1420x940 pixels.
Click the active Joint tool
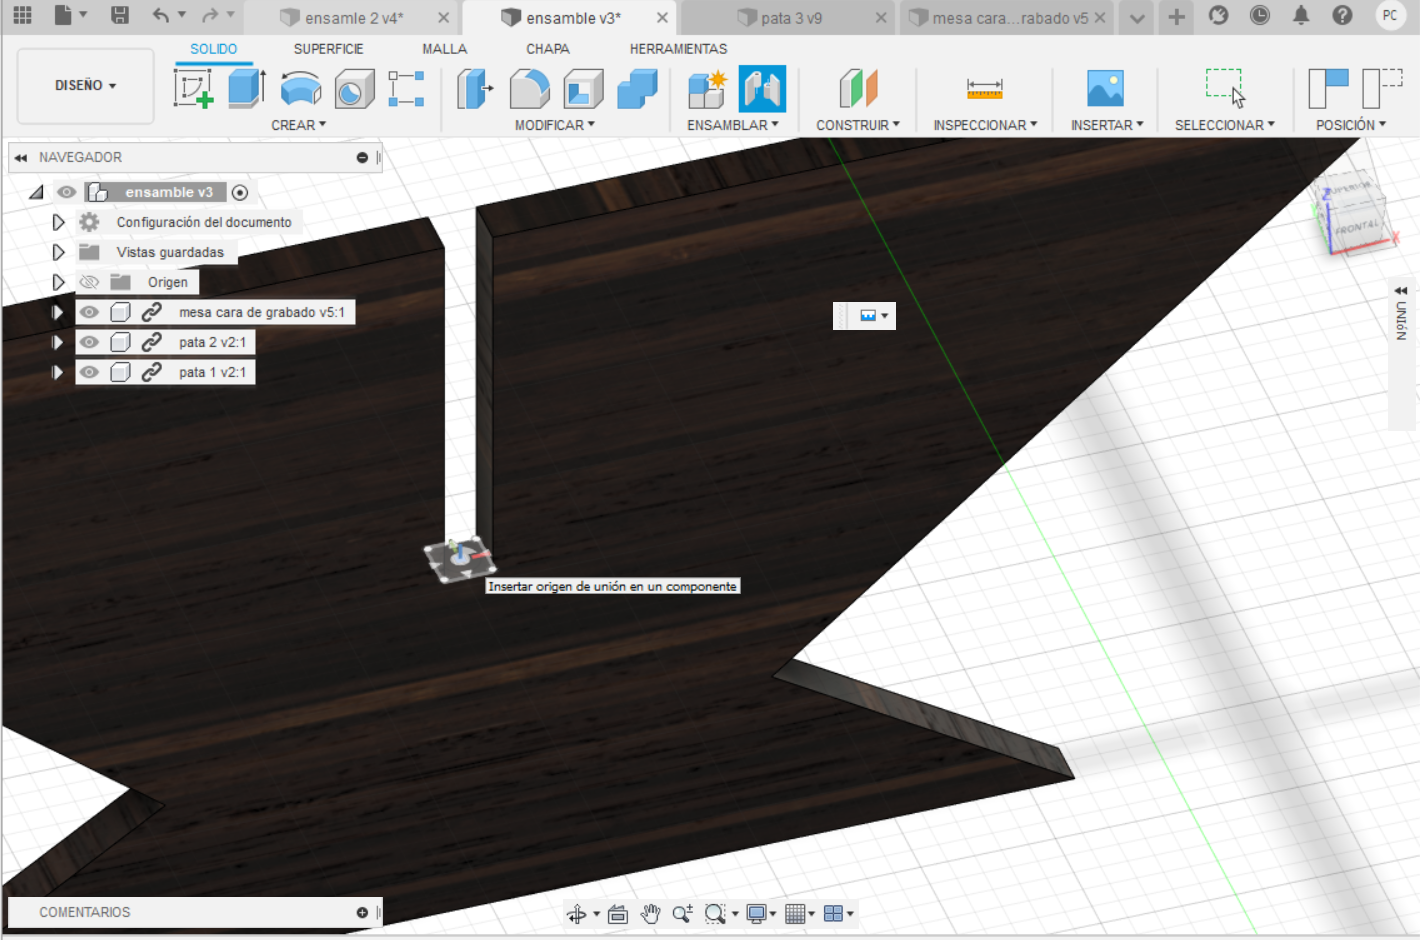point(762,89)
